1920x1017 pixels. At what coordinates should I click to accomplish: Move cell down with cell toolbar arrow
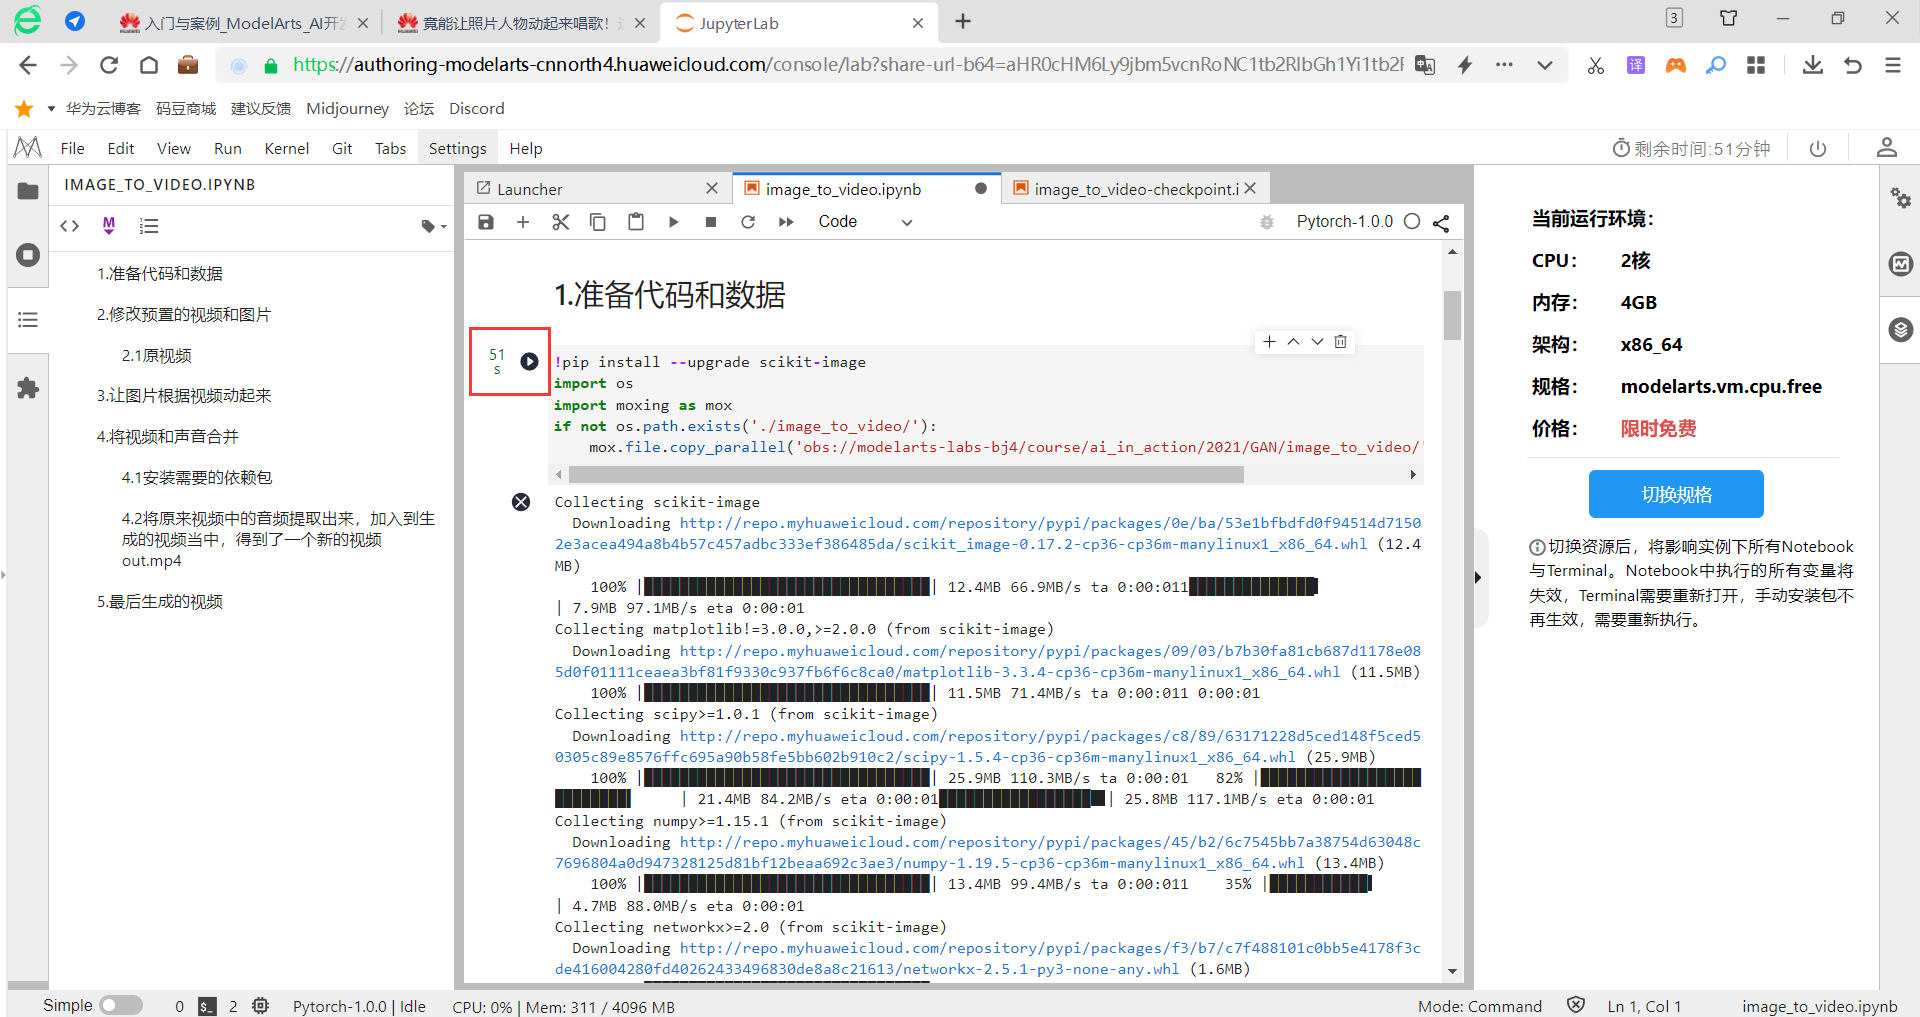[x=1317, y=342]
